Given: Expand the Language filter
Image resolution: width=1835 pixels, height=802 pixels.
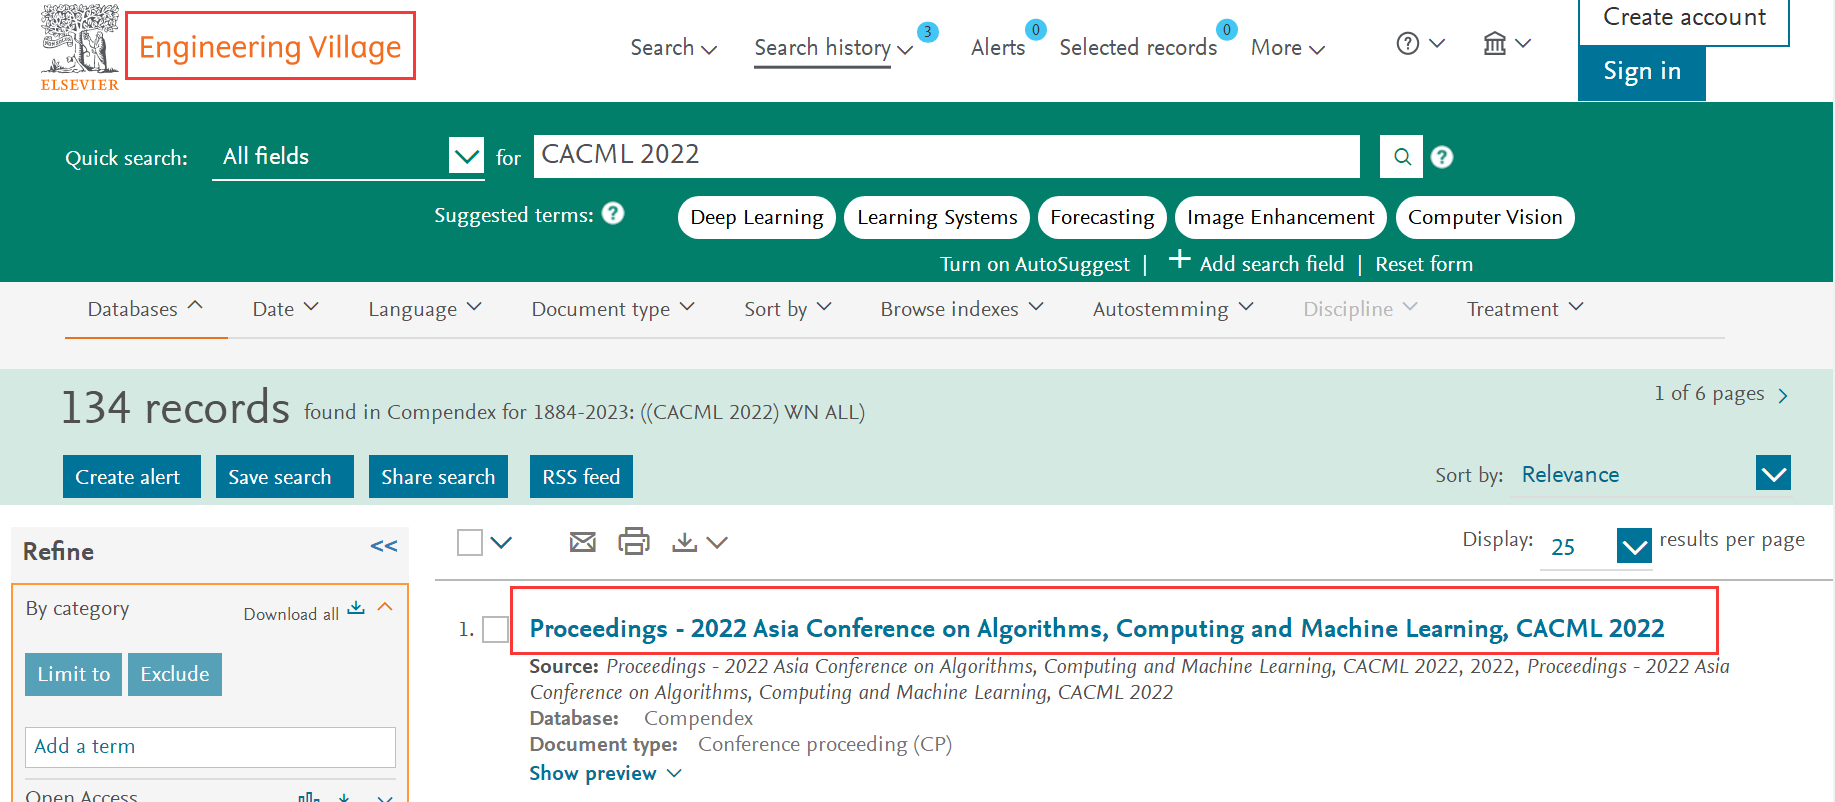Looking at the screenshot, I should (425, 309).
